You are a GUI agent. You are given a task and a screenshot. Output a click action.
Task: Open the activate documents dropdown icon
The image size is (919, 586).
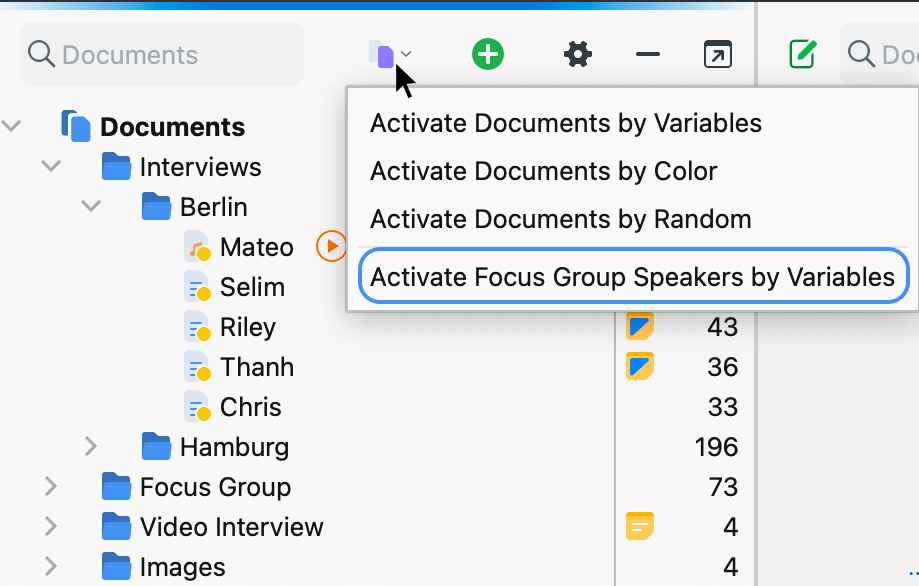click(389, 54)
